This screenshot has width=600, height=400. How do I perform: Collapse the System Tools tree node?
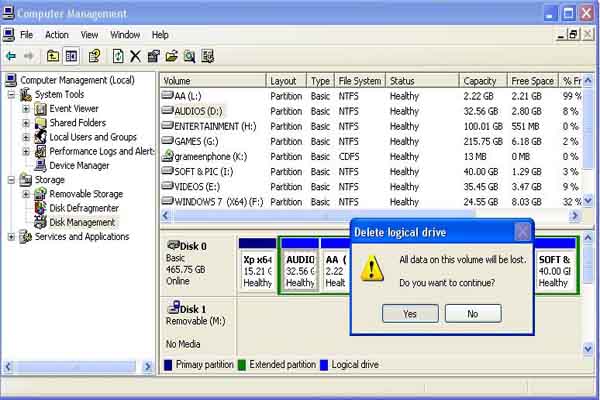[12, 95]
